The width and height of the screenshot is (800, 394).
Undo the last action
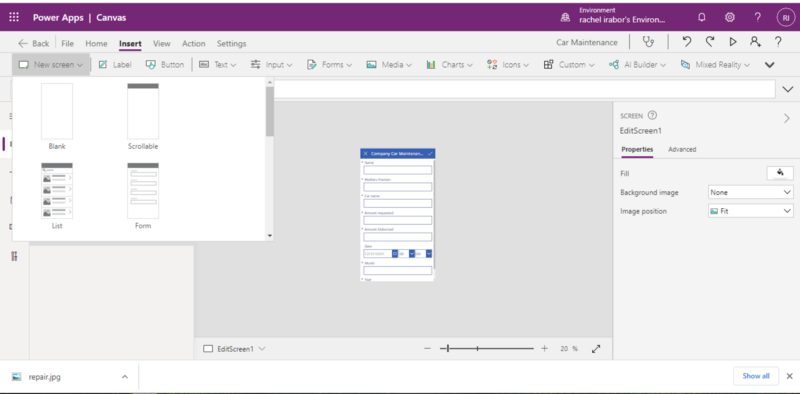coord(687,42)
